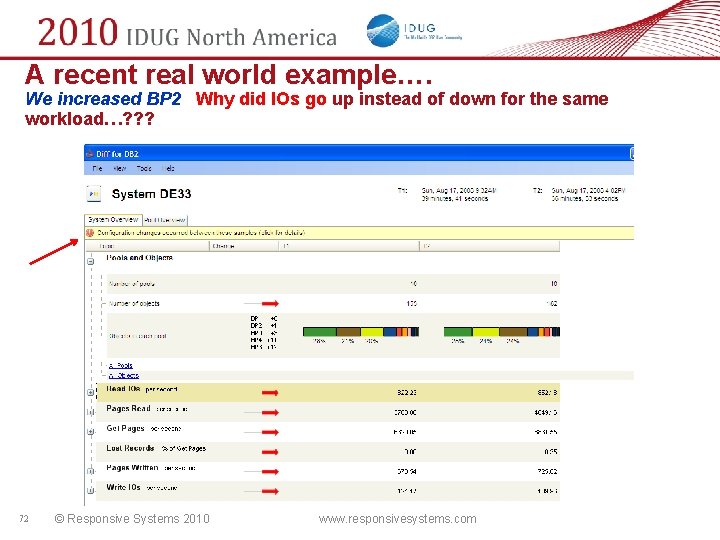Click the T1 value in Read IOs row
The image size is (720, 540).
point(407,393)
